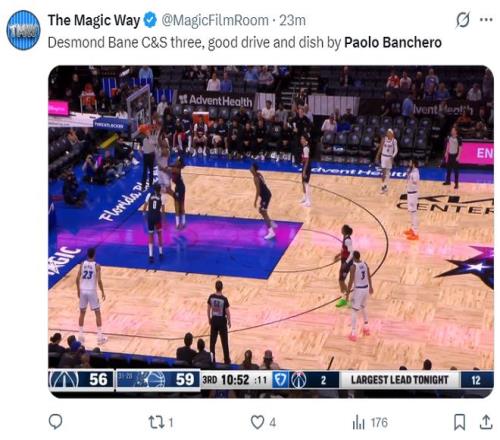View post analytics bar chart icon
This screenshot has width=500, height=440.
[359, 422]
